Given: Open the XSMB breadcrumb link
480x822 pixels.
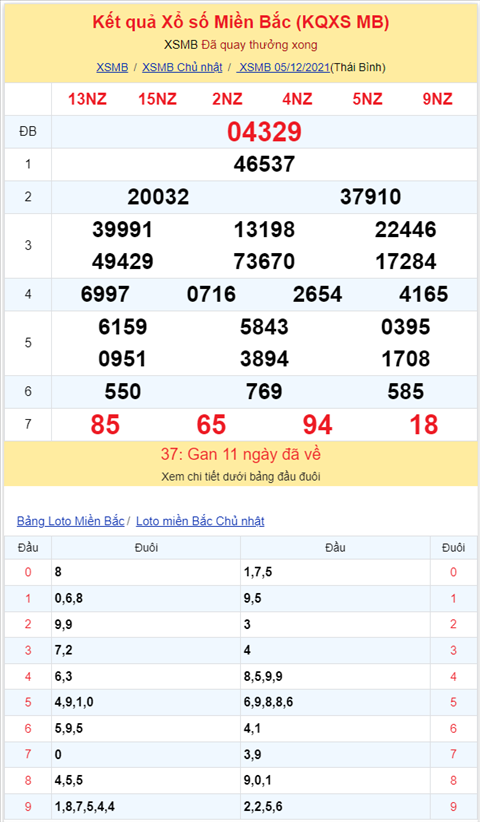Looking at the screenshot, I should (x=112, y=67).
